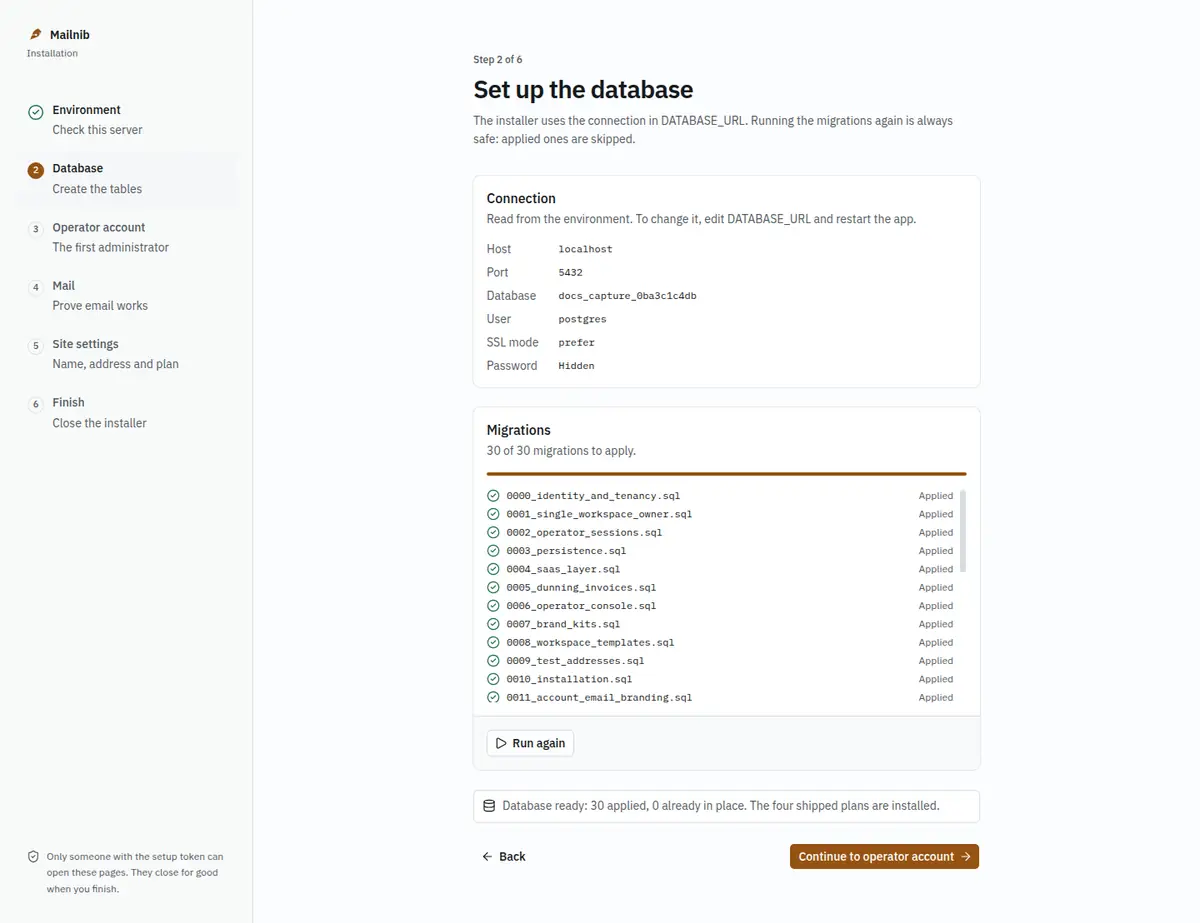The width and height of the screenshot is (1200, 923).
Task: Click check icon for 0011_account_email_branding.sql
Action: pyautogui.click(x=493, y=698)
